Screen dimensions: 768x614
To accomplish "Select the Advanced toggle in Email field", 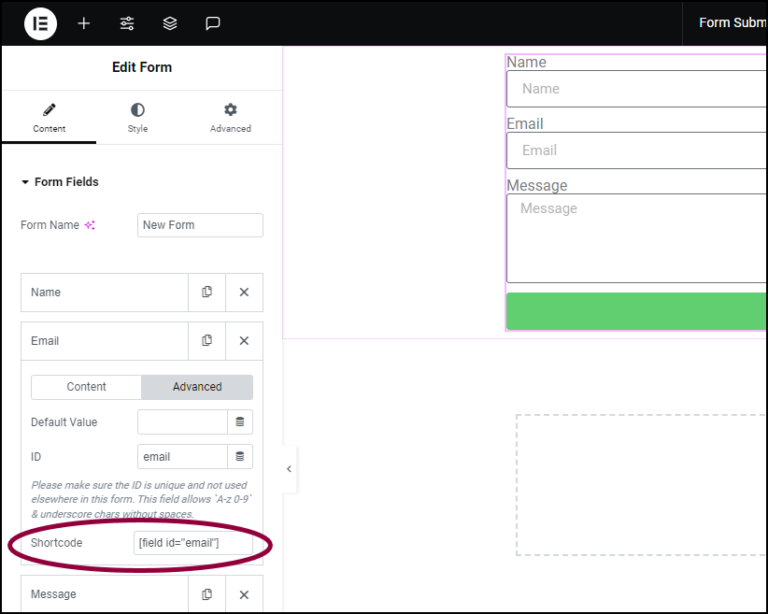I will tap(197, 387).
